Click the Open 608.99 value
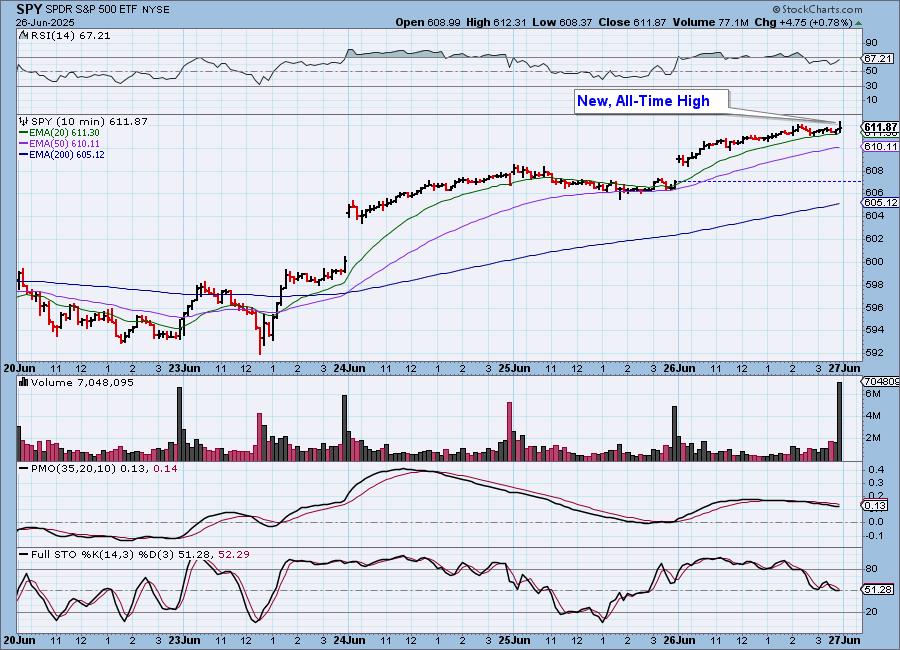 tap(428, 22)
